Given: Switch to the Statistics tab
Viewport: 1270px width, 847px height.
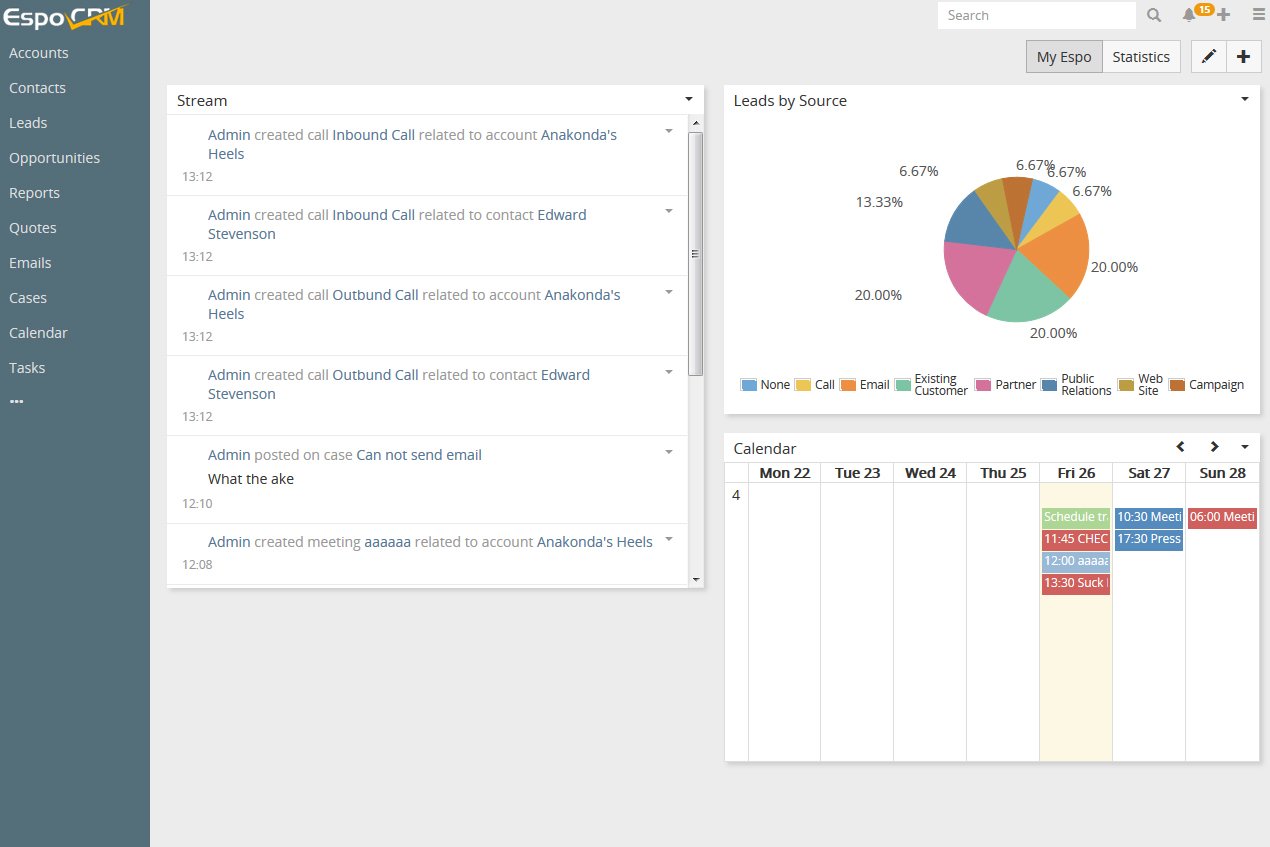Looking at the screenshot, I should [x=1140, y=57].
